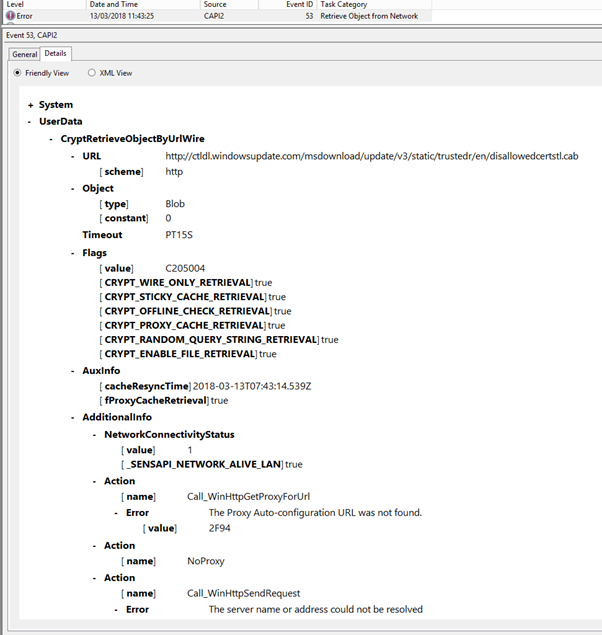Open the Details tab
This screenshot has width=602, height=635.
55,53
